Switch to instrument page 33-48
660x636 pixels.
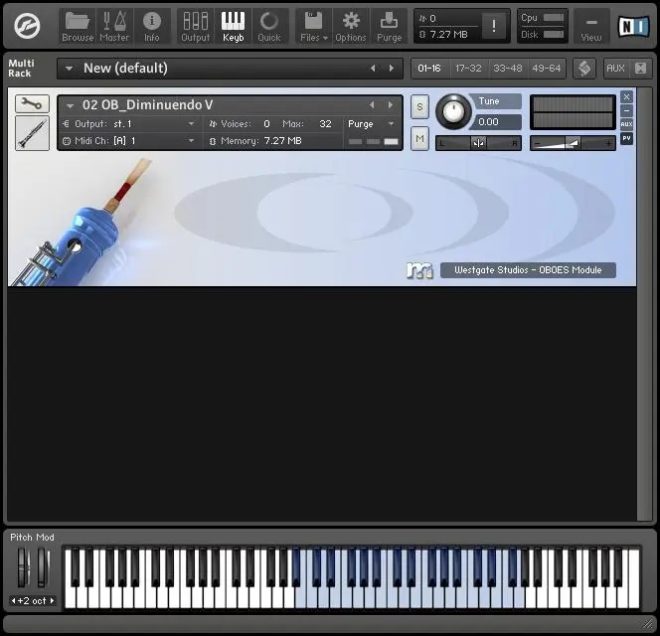[508, 68]
